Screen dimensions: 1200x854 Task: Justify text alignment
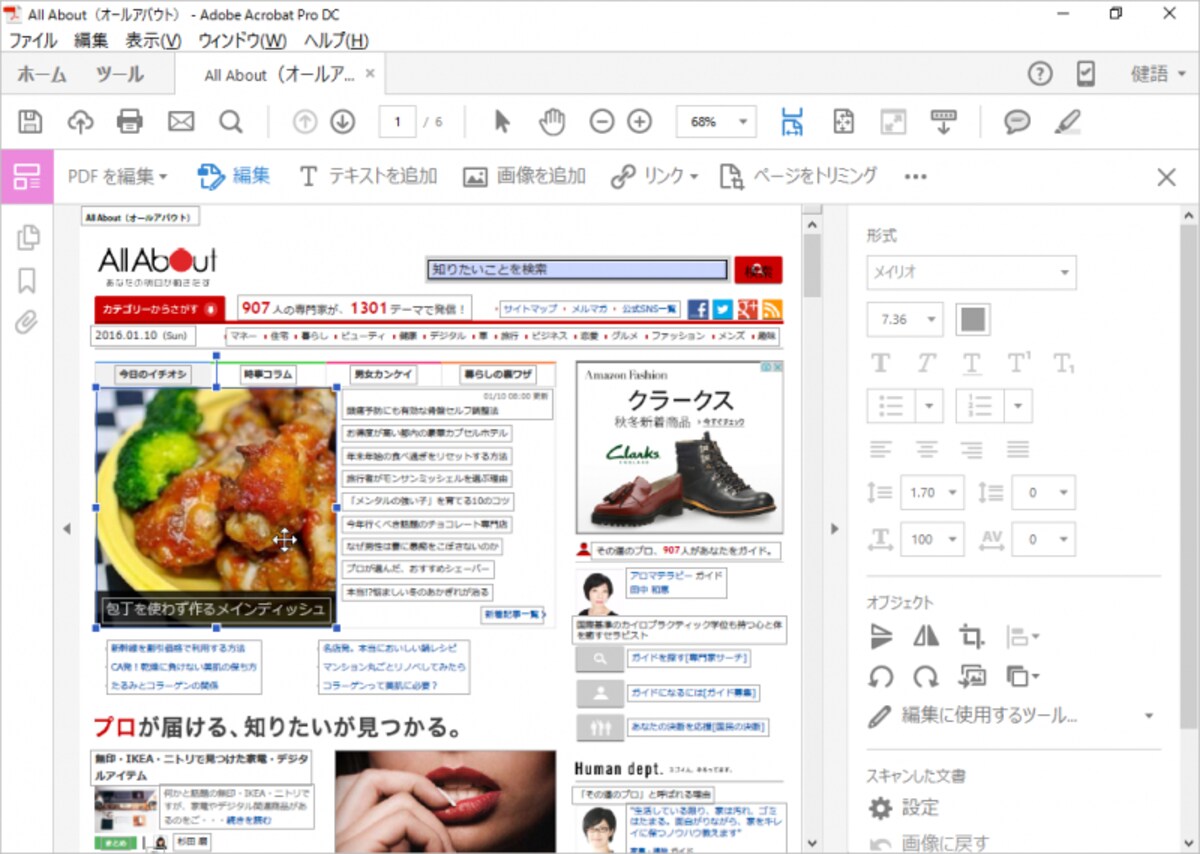[x=1018, y=450]
